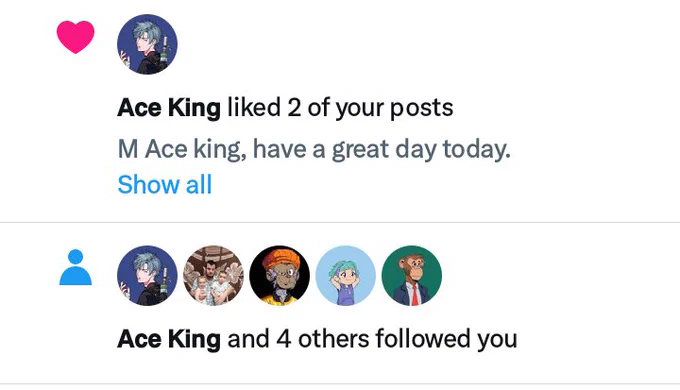
Task: Click the word 'today.' in post preview
Action: (477, 150)
